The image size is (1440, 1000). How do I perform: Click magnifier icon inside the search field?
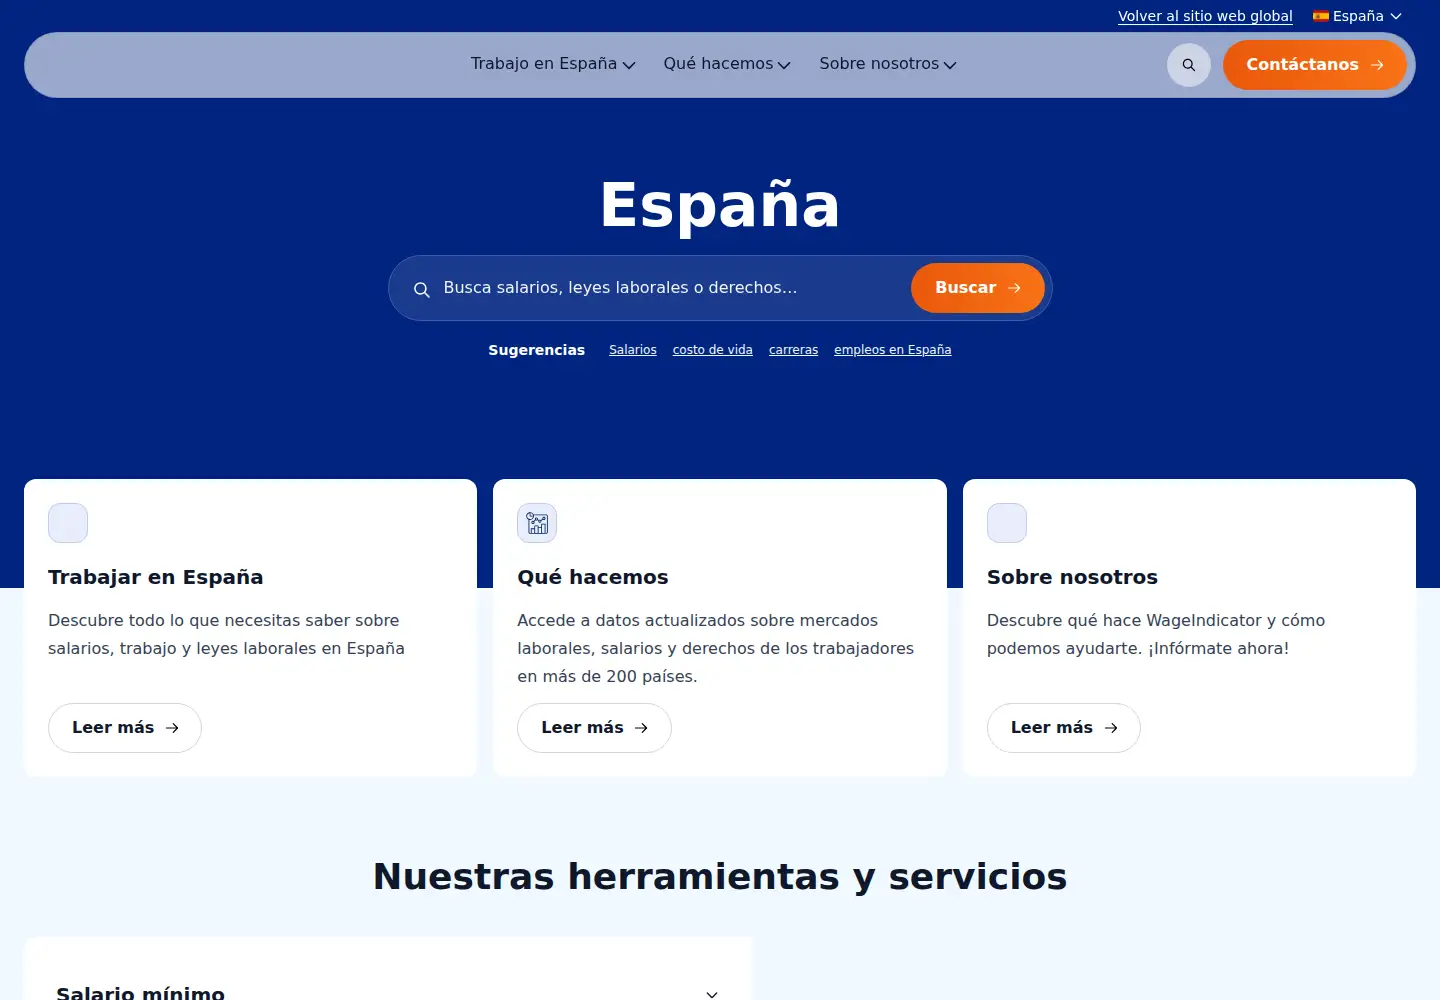pos(422,289)
